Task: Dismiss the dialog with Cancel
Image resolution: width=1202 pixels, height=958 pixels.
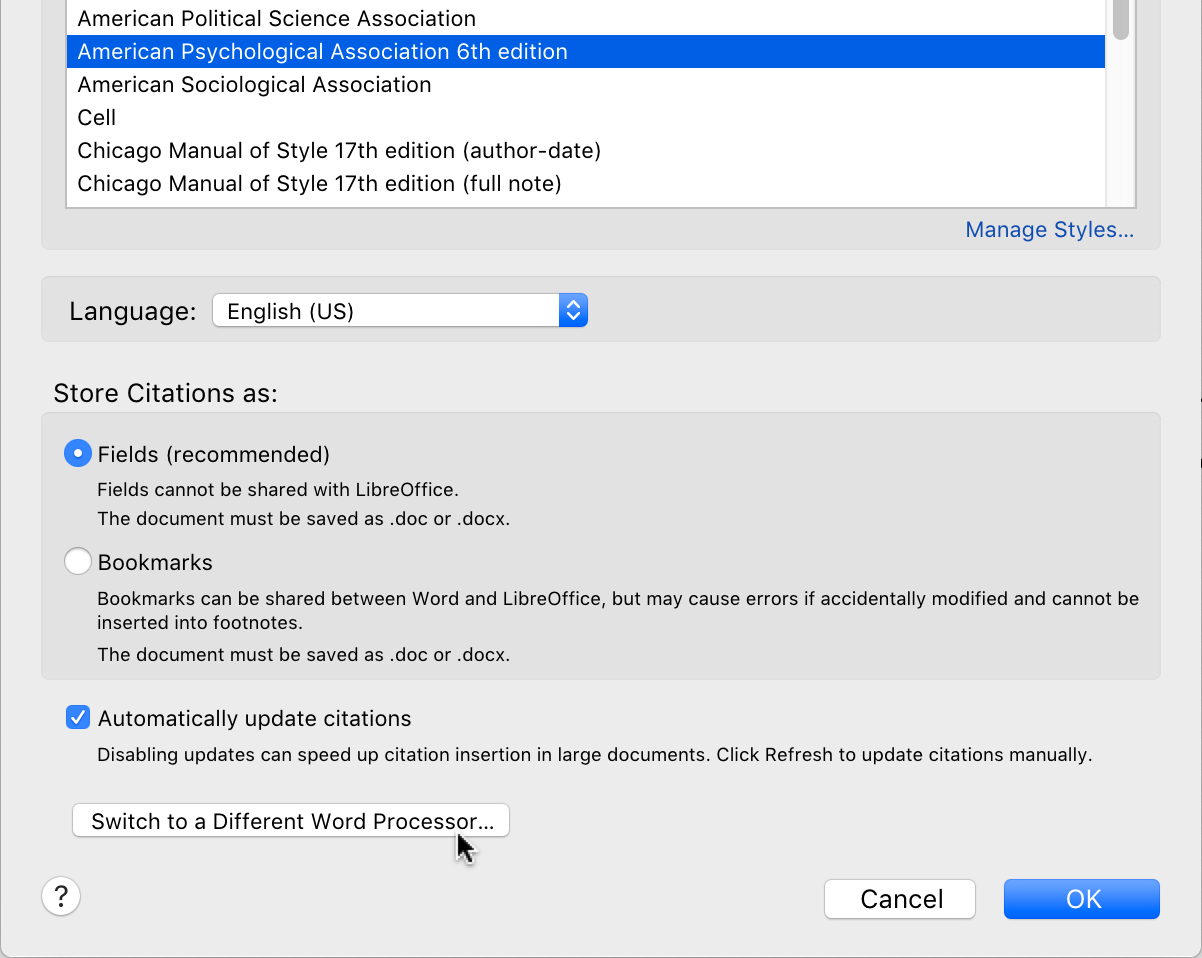Action: (898, 898)
